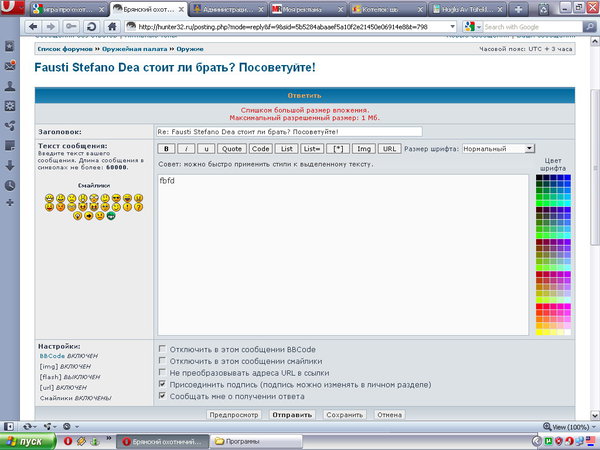Switch to the 'Hugis Av Tofel...' tab

click(x=467, y=10)
